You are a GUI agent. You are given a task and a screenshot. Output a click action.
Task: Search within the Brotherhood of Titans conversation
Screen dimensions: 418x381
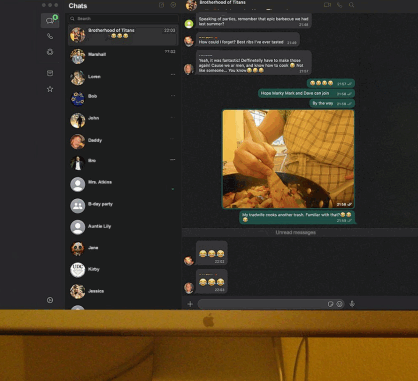[351, 5]
